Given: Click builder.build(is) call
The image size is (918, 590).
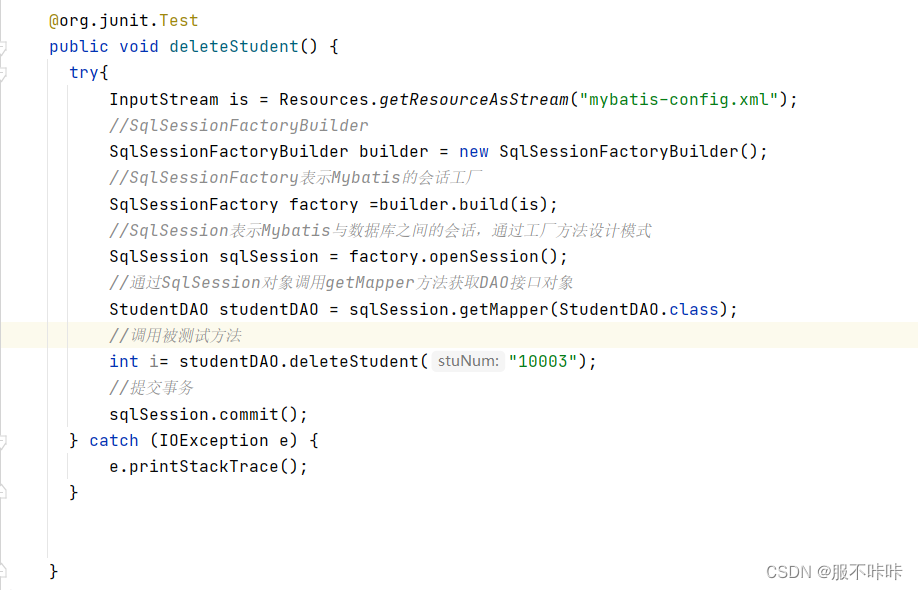Looking at the screenshot, I should pos(463,204).
